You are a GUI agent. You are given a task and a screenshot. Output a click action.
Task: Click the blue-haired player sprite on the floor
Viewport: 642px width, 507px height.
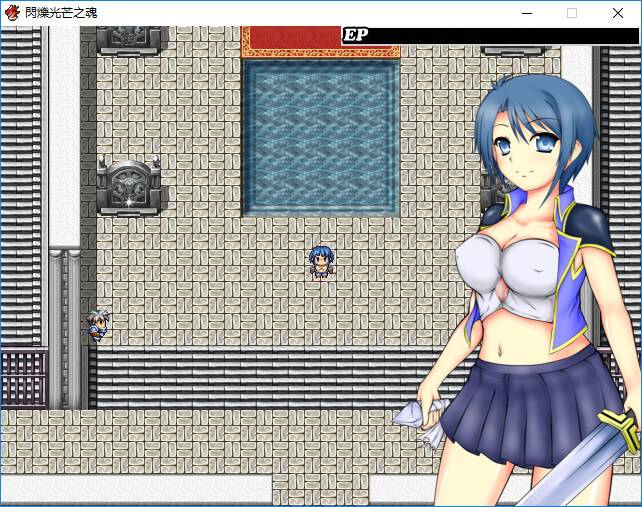click(320, 261)
